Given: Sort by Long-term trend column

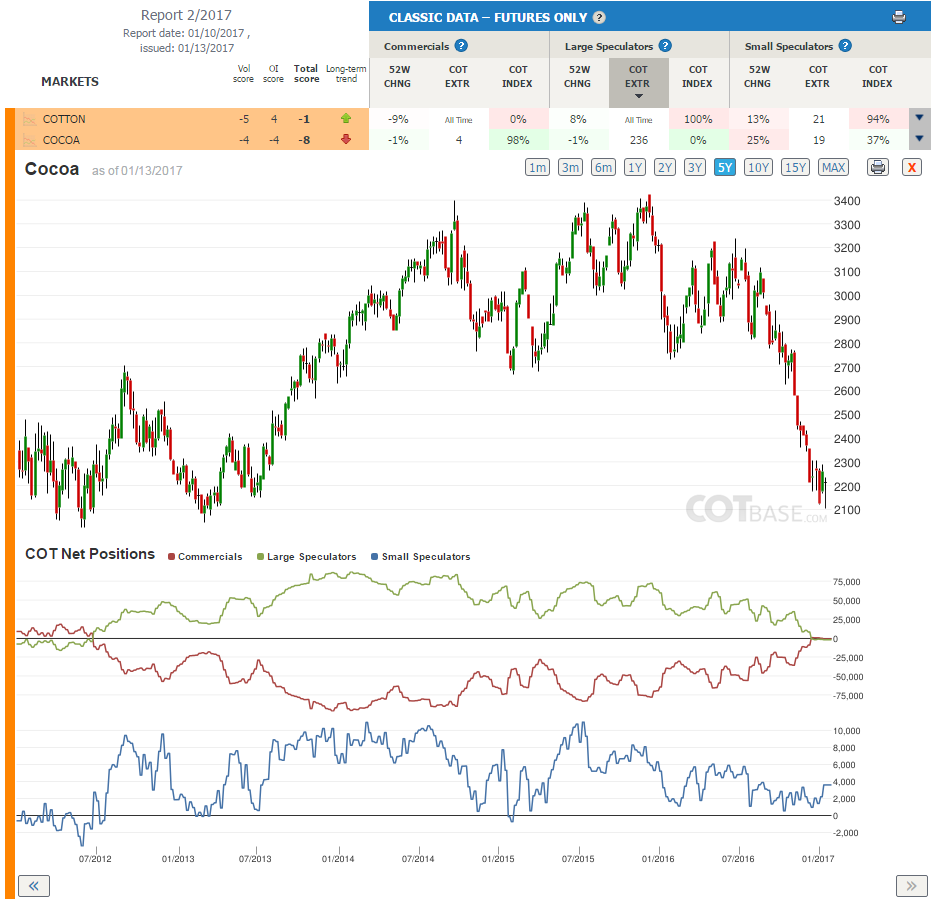Looking at the screenshot, I should pos(346,74).
